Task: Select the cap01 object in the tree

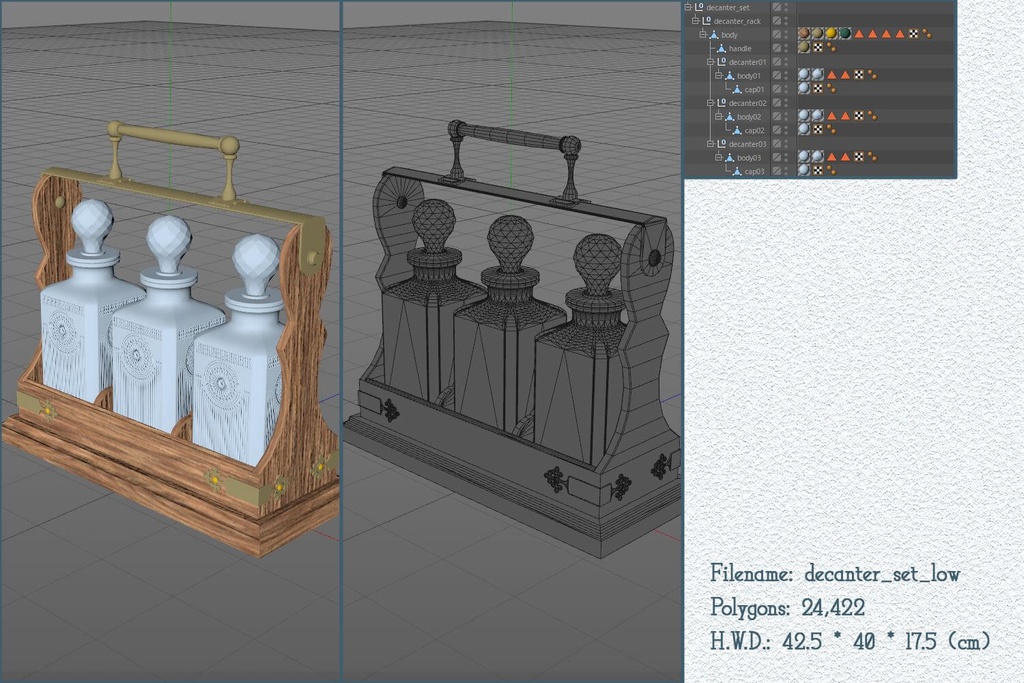Action: tap(754, 89)
